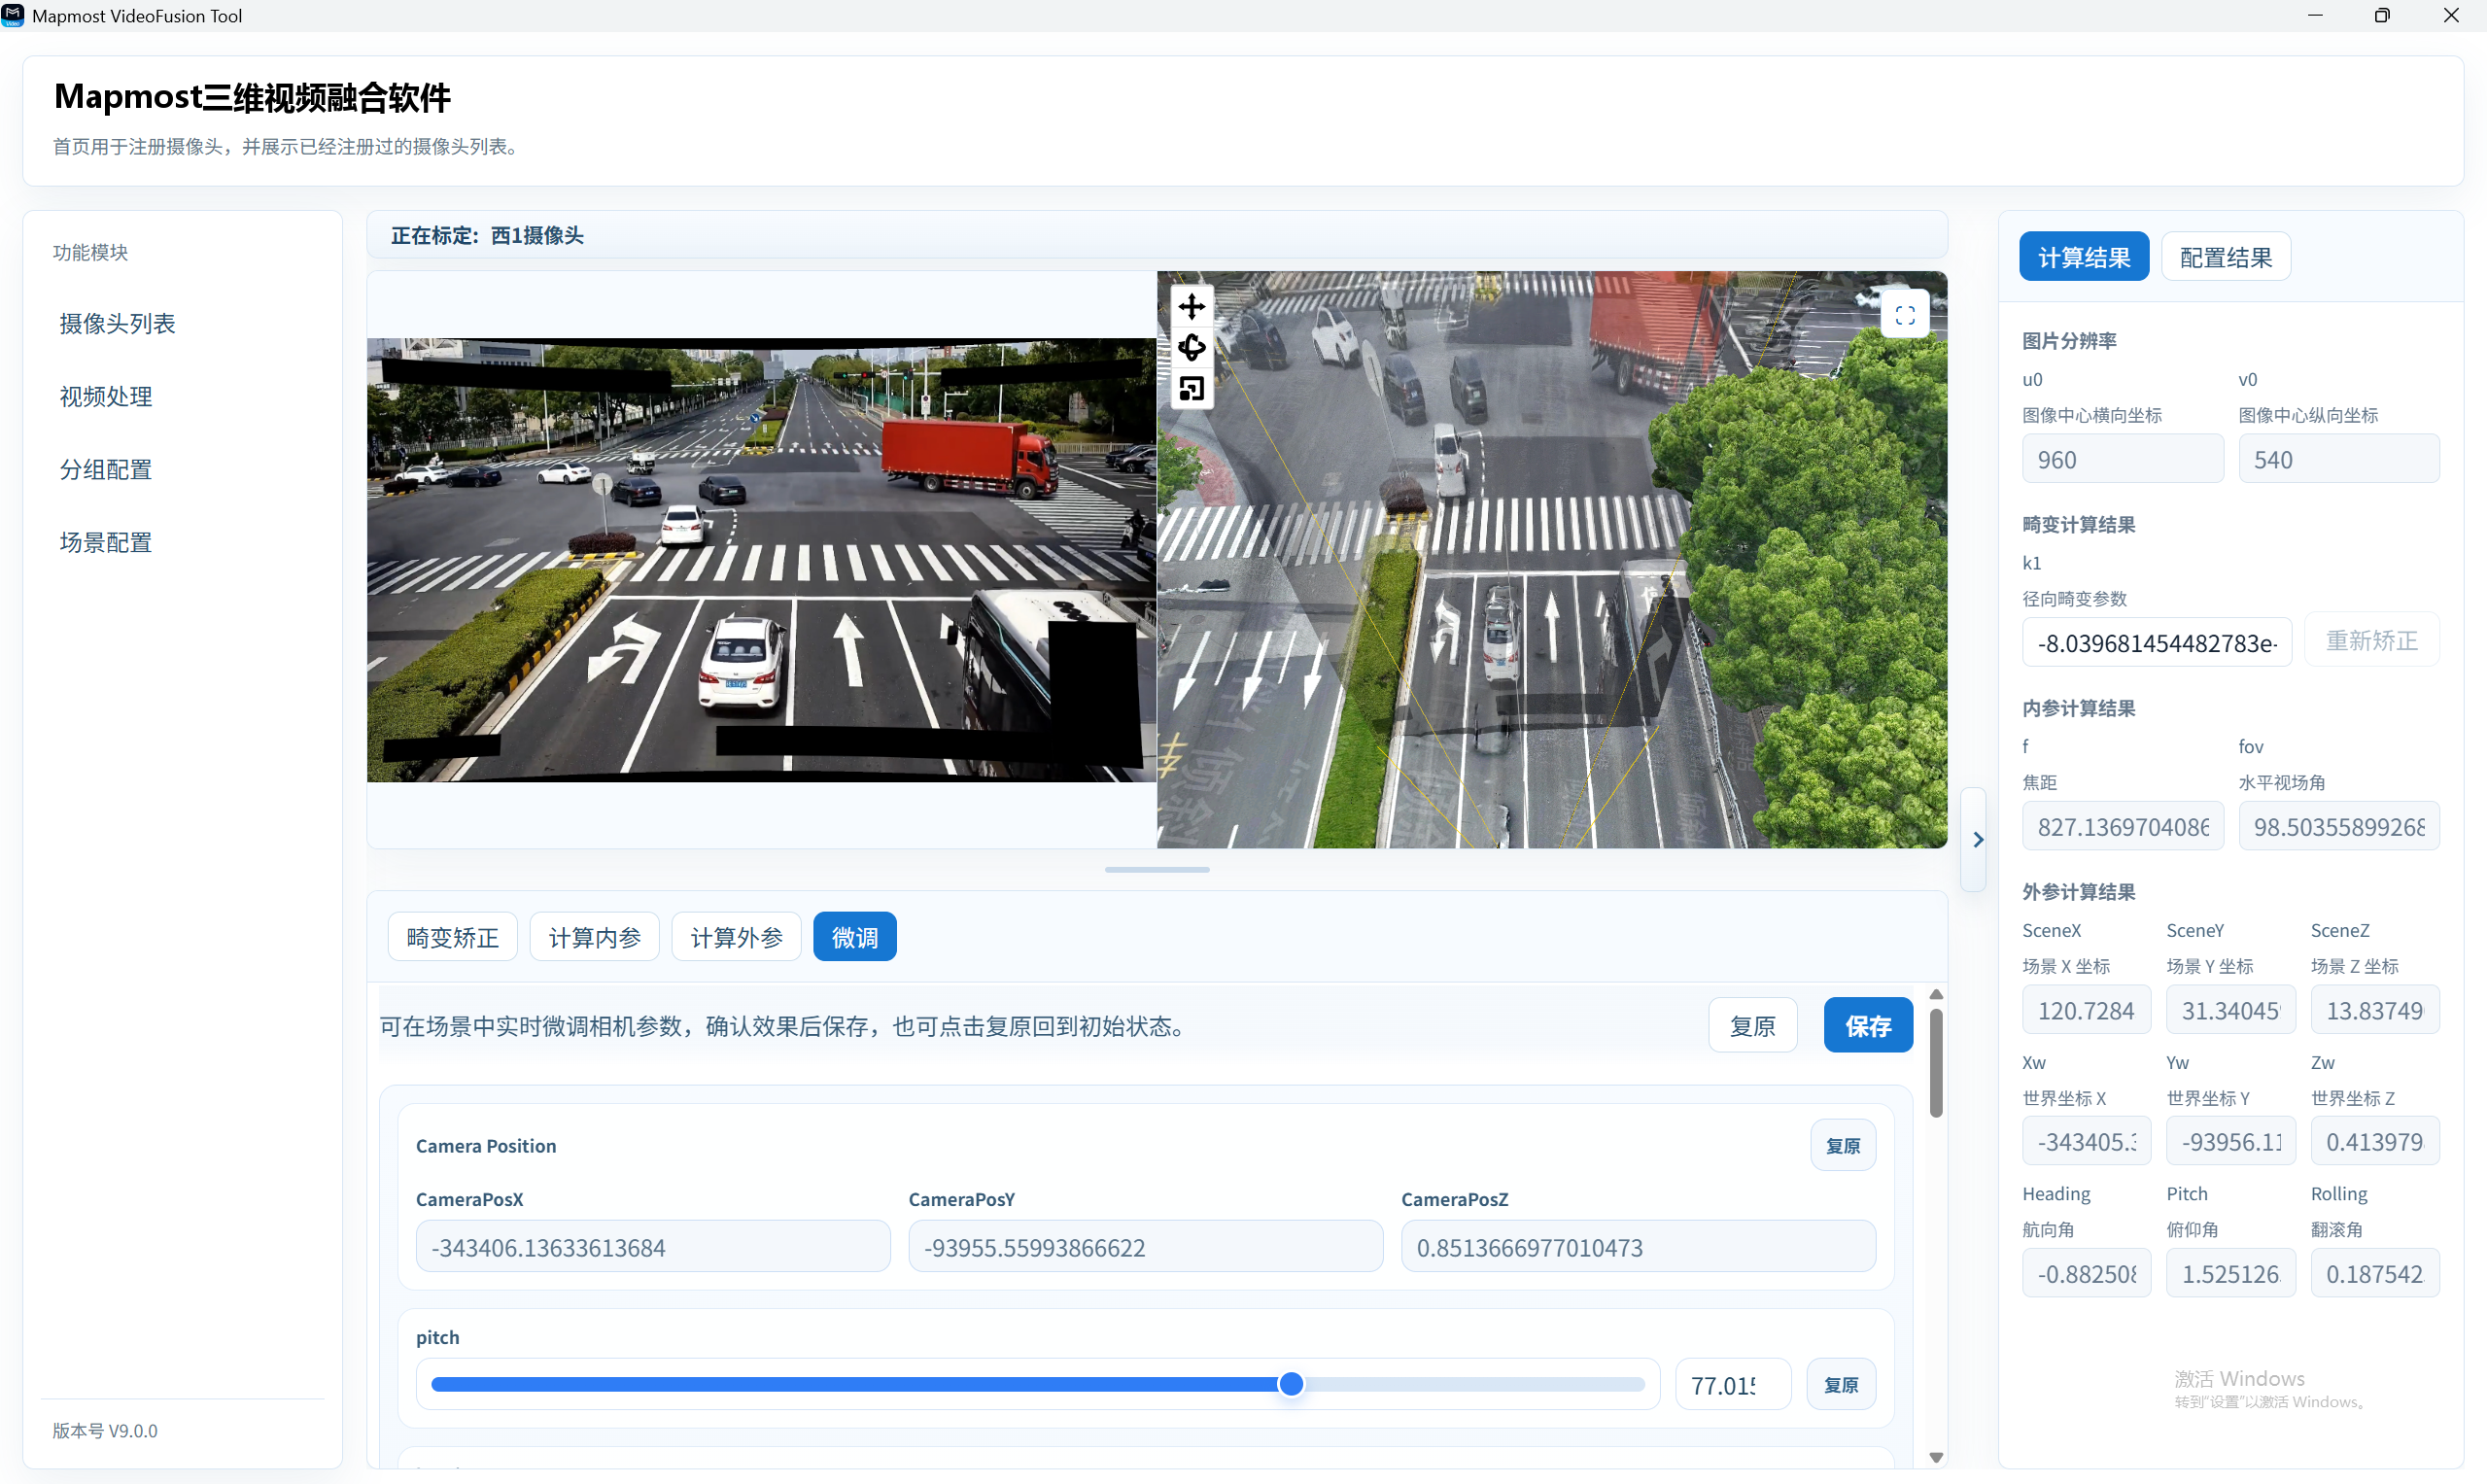
Task: Click the '正在标定: 西1摄像头' header text
Action: point(487,235)
